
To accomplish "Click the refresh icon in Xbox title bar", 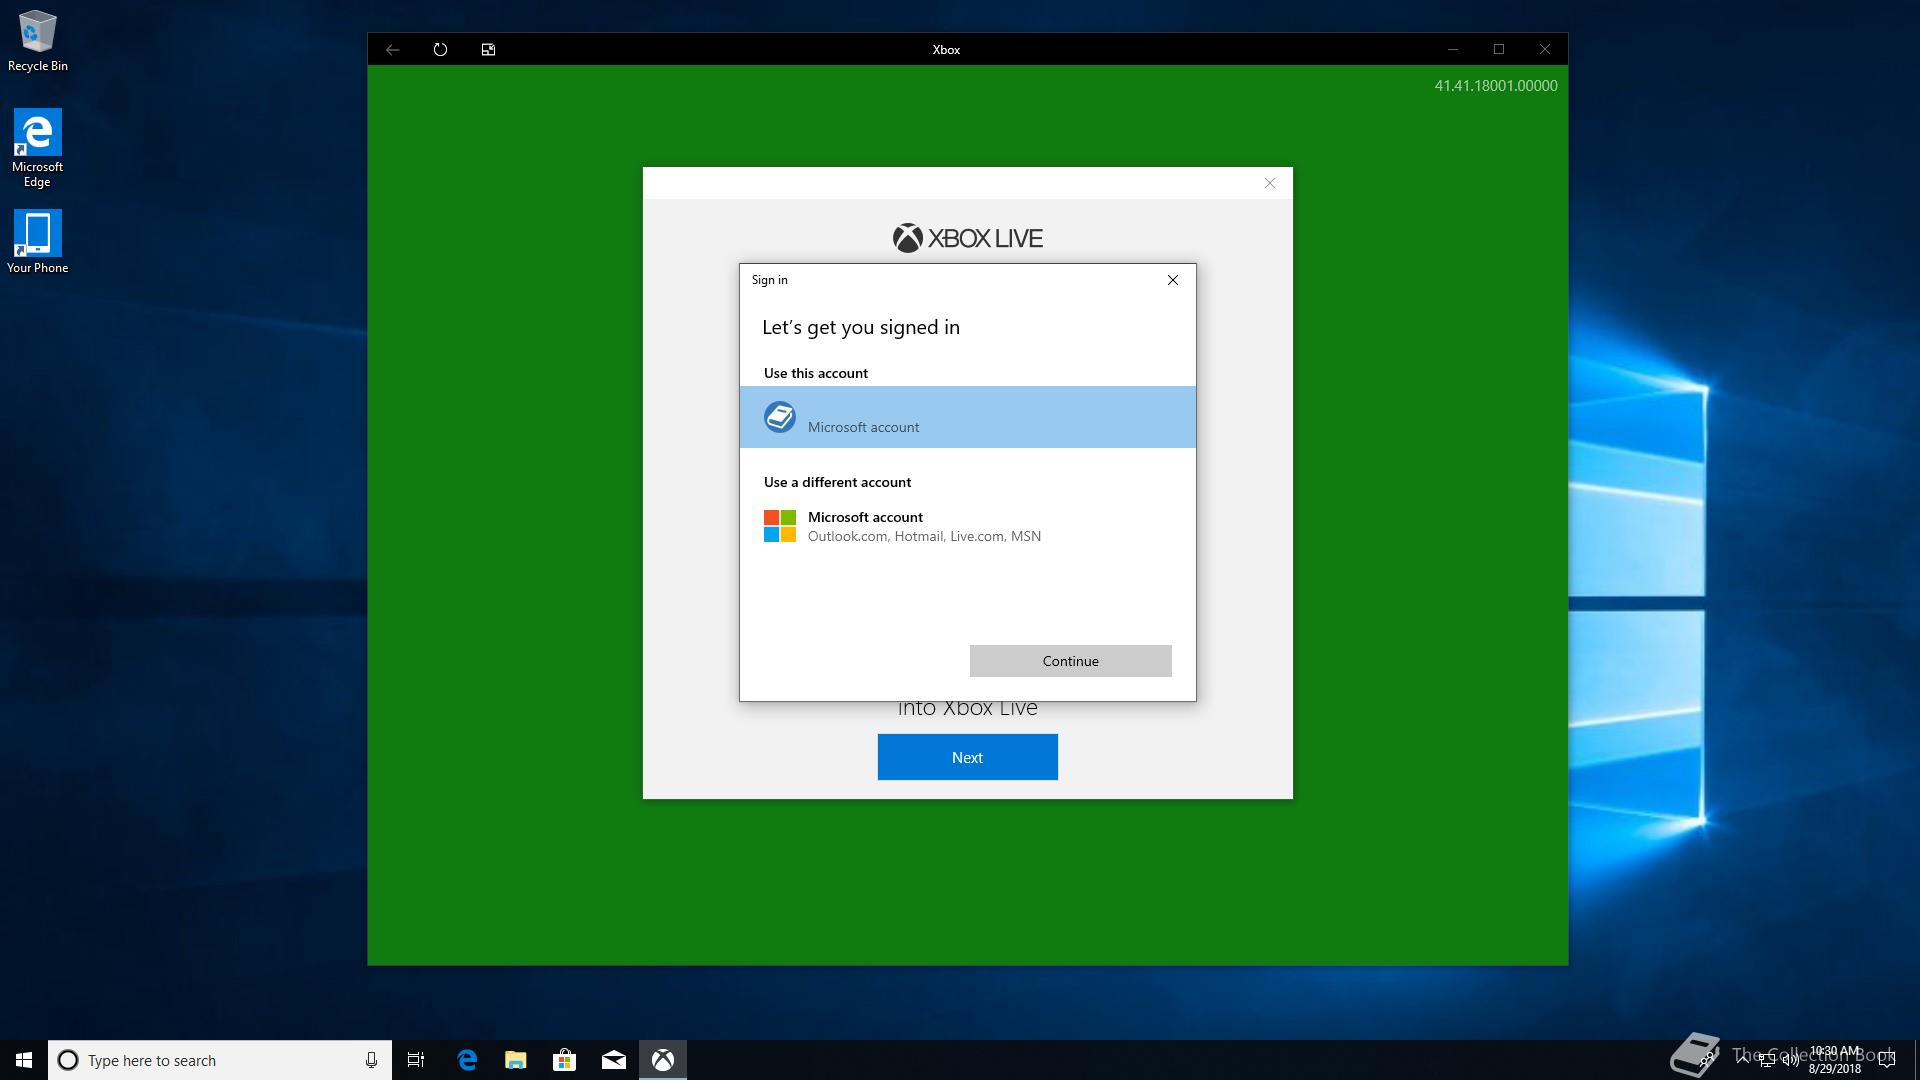I will 440,49.
